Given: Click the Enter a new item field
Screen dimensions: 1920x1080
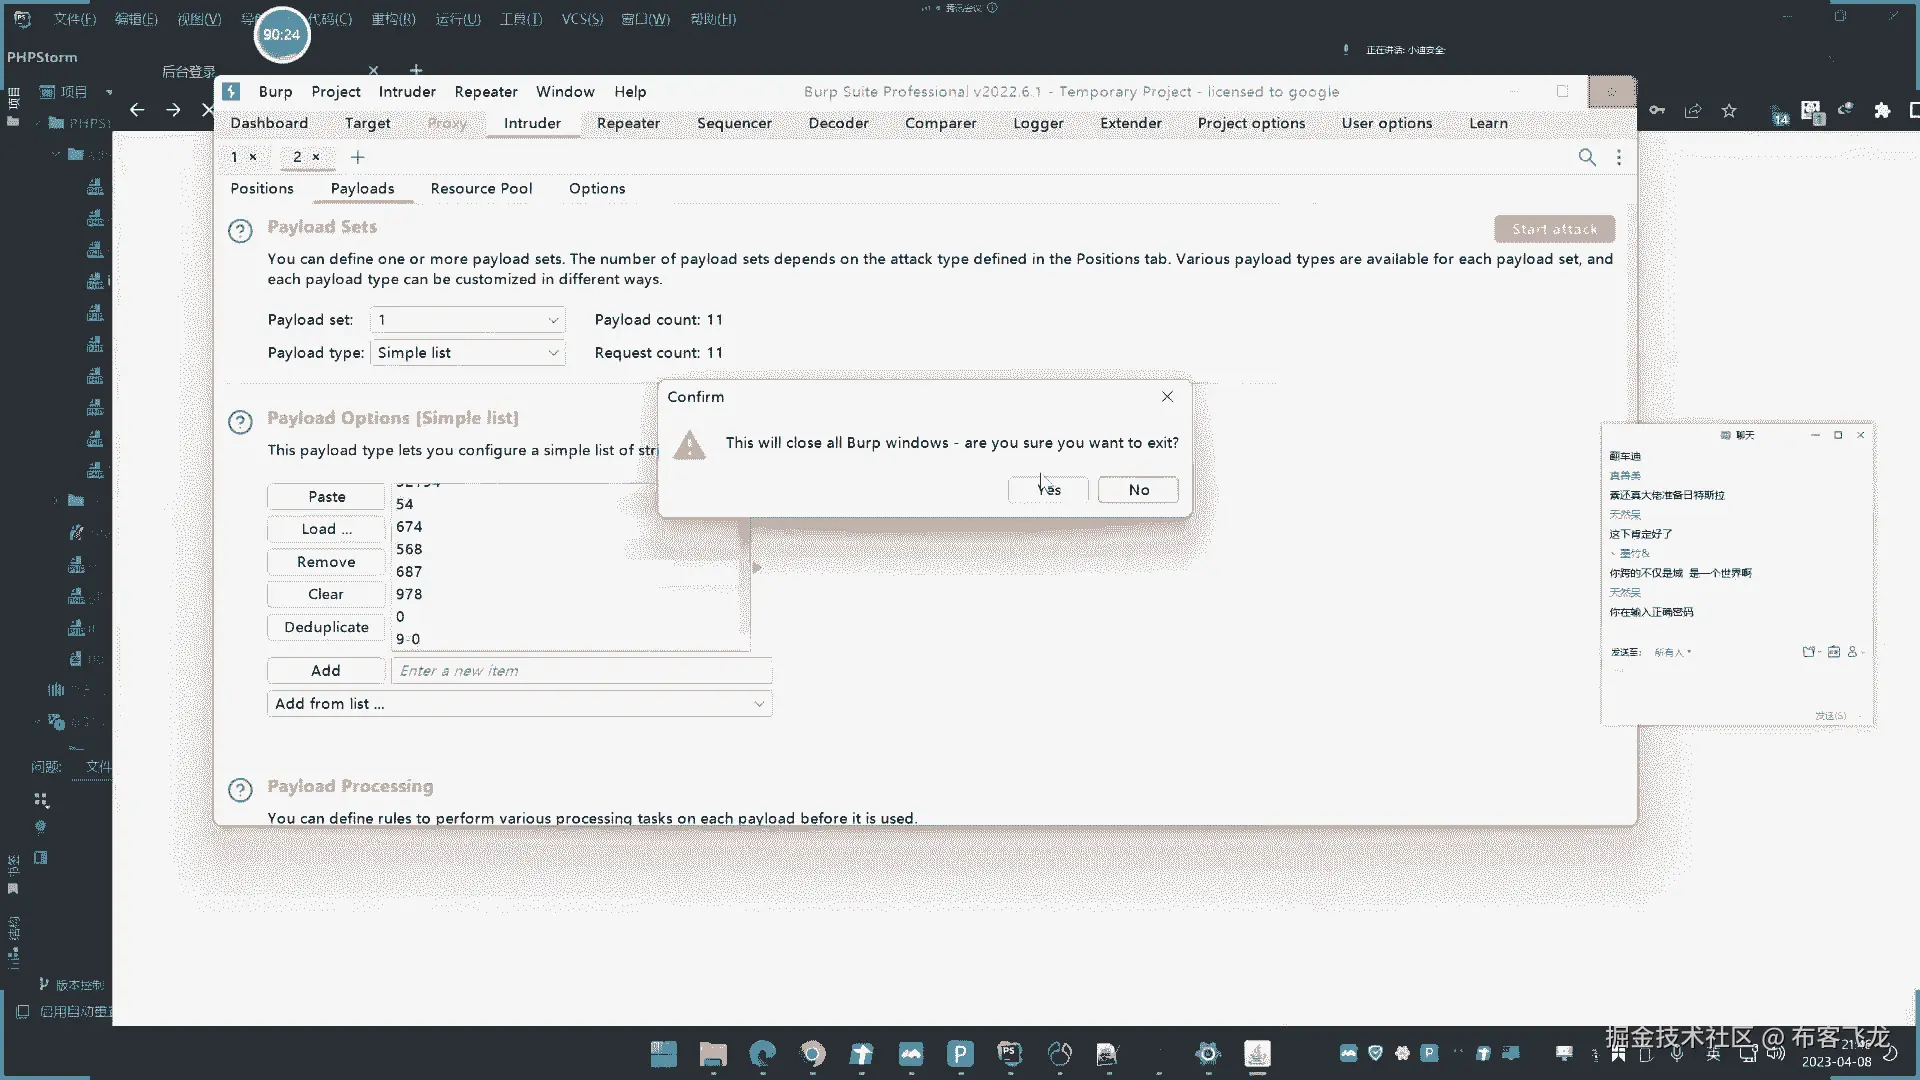Looking at the screenshot, I should coord(581,671).
